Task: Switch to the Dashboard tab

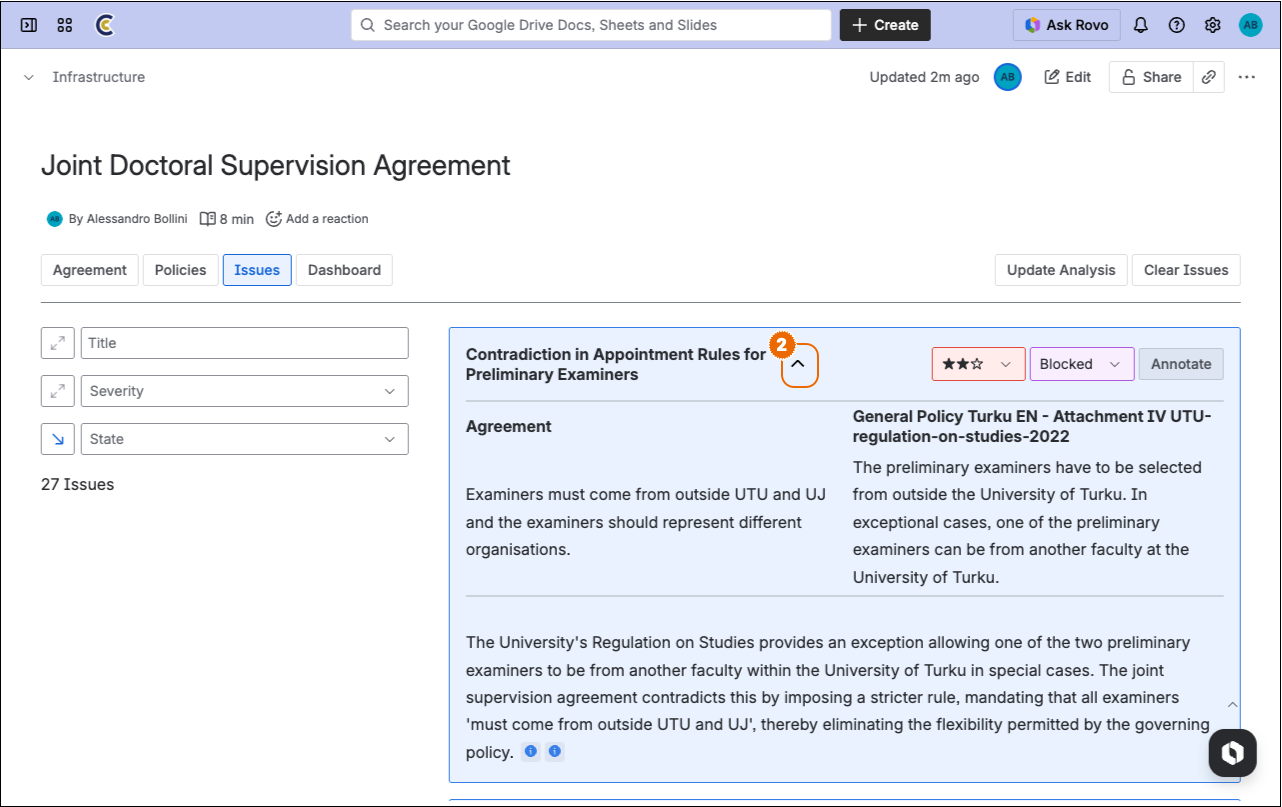Action: (x=344, y=270)
